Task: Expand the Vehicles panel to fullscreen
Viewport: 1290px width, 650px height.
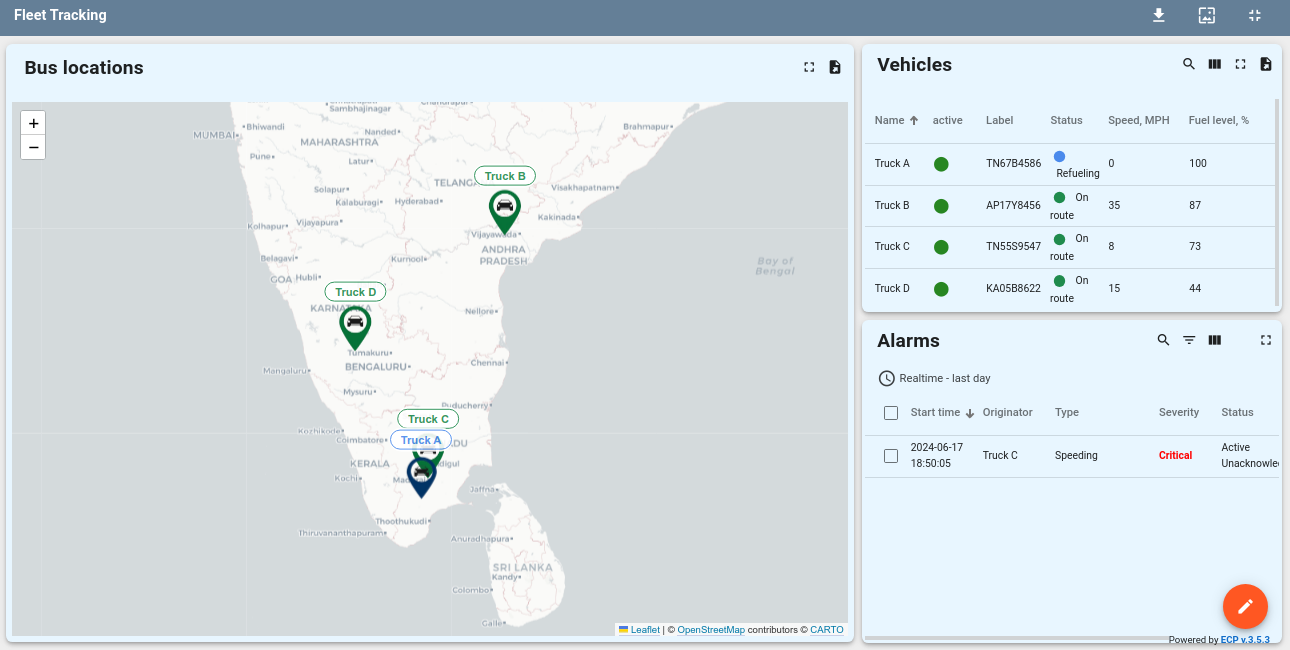Action: click(x=1240, y=63)
